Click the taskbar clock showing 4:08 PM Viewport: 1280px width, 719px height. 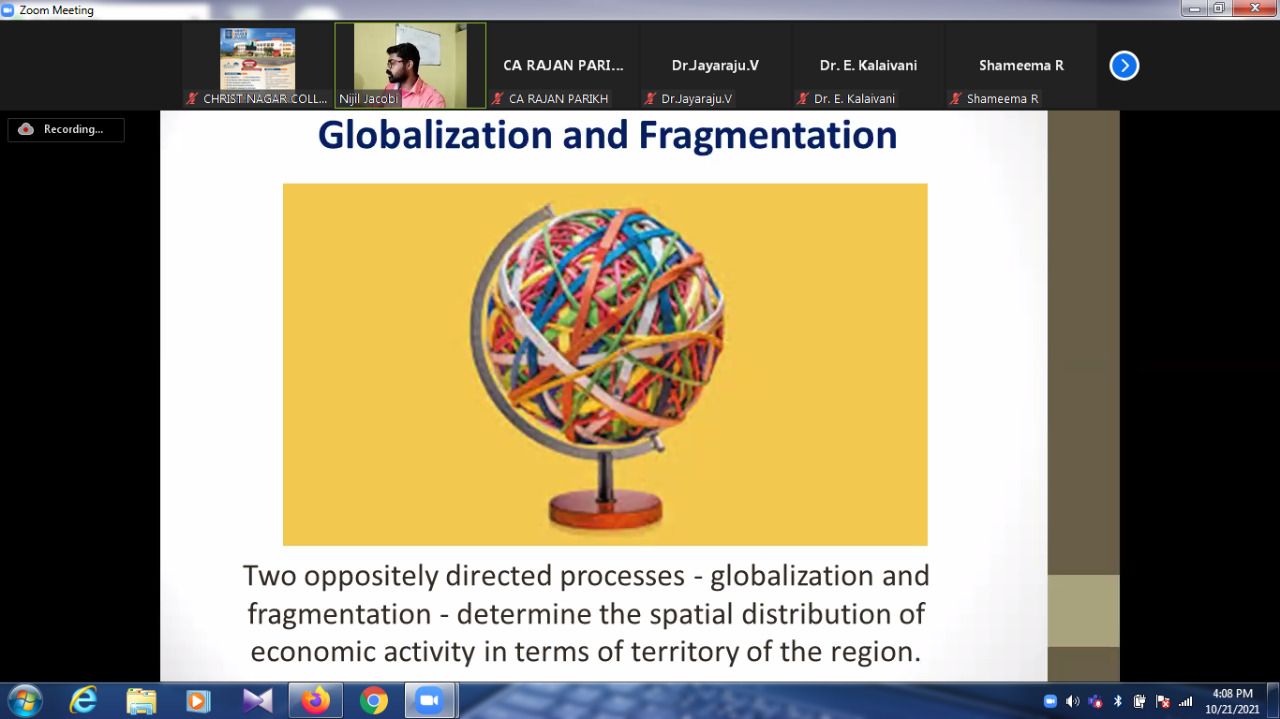pos(1231,701)
